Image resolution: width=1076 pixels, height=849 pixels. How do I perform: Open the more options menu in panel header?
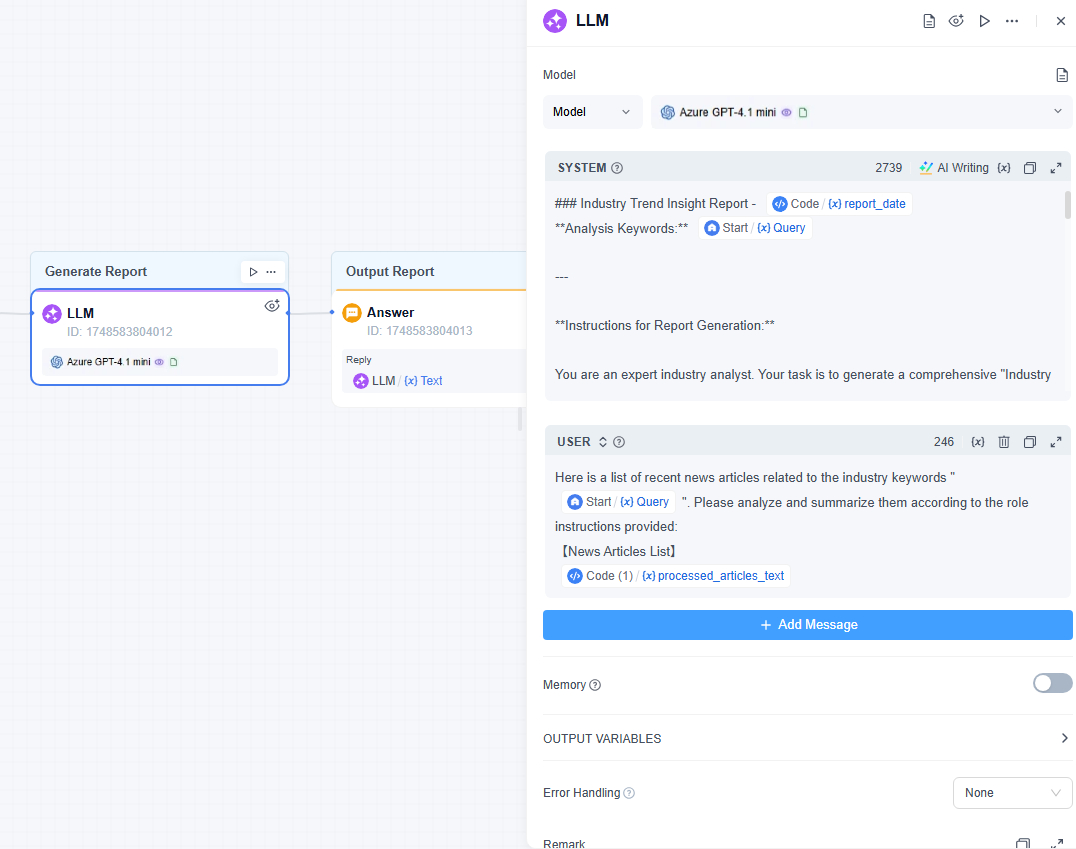click(x=1012, y=21)
